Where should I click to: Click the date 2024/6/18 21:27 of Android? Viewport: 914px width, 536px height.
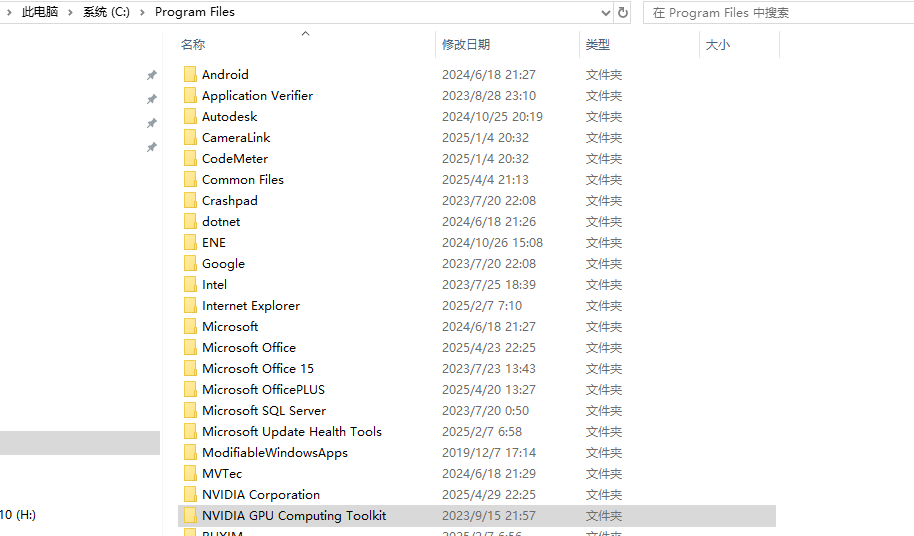click(x=488, y=75)
